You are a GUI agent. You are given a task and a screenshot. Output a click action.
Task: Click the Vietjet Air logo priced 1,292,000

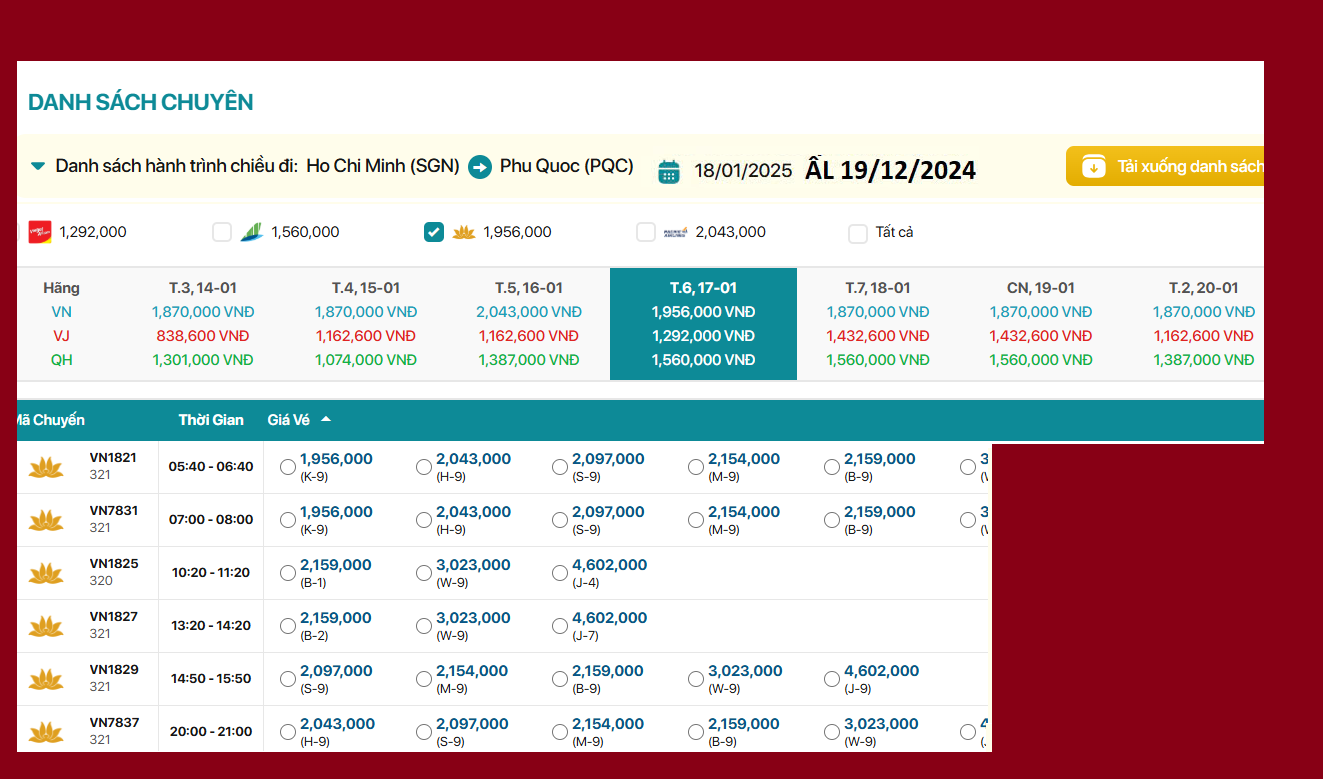coord(40,232)
